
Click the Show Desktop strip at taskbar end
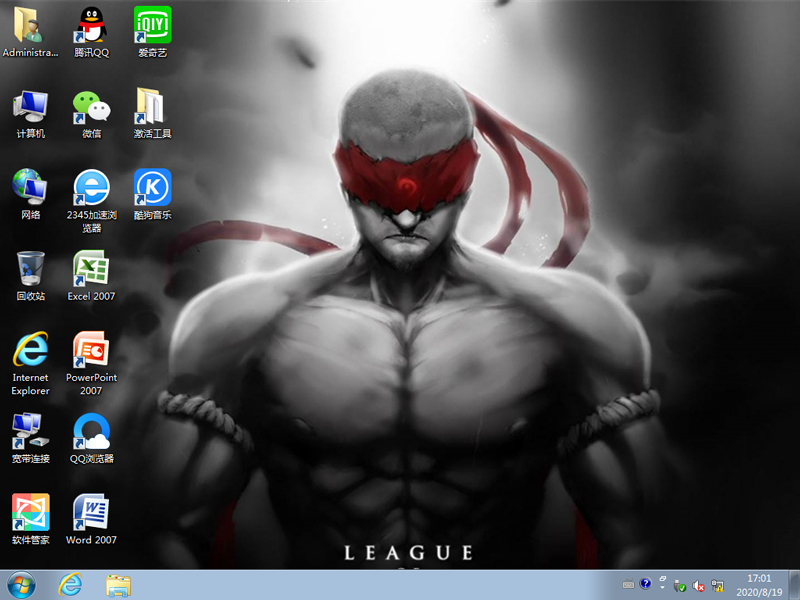click(794, 585)
